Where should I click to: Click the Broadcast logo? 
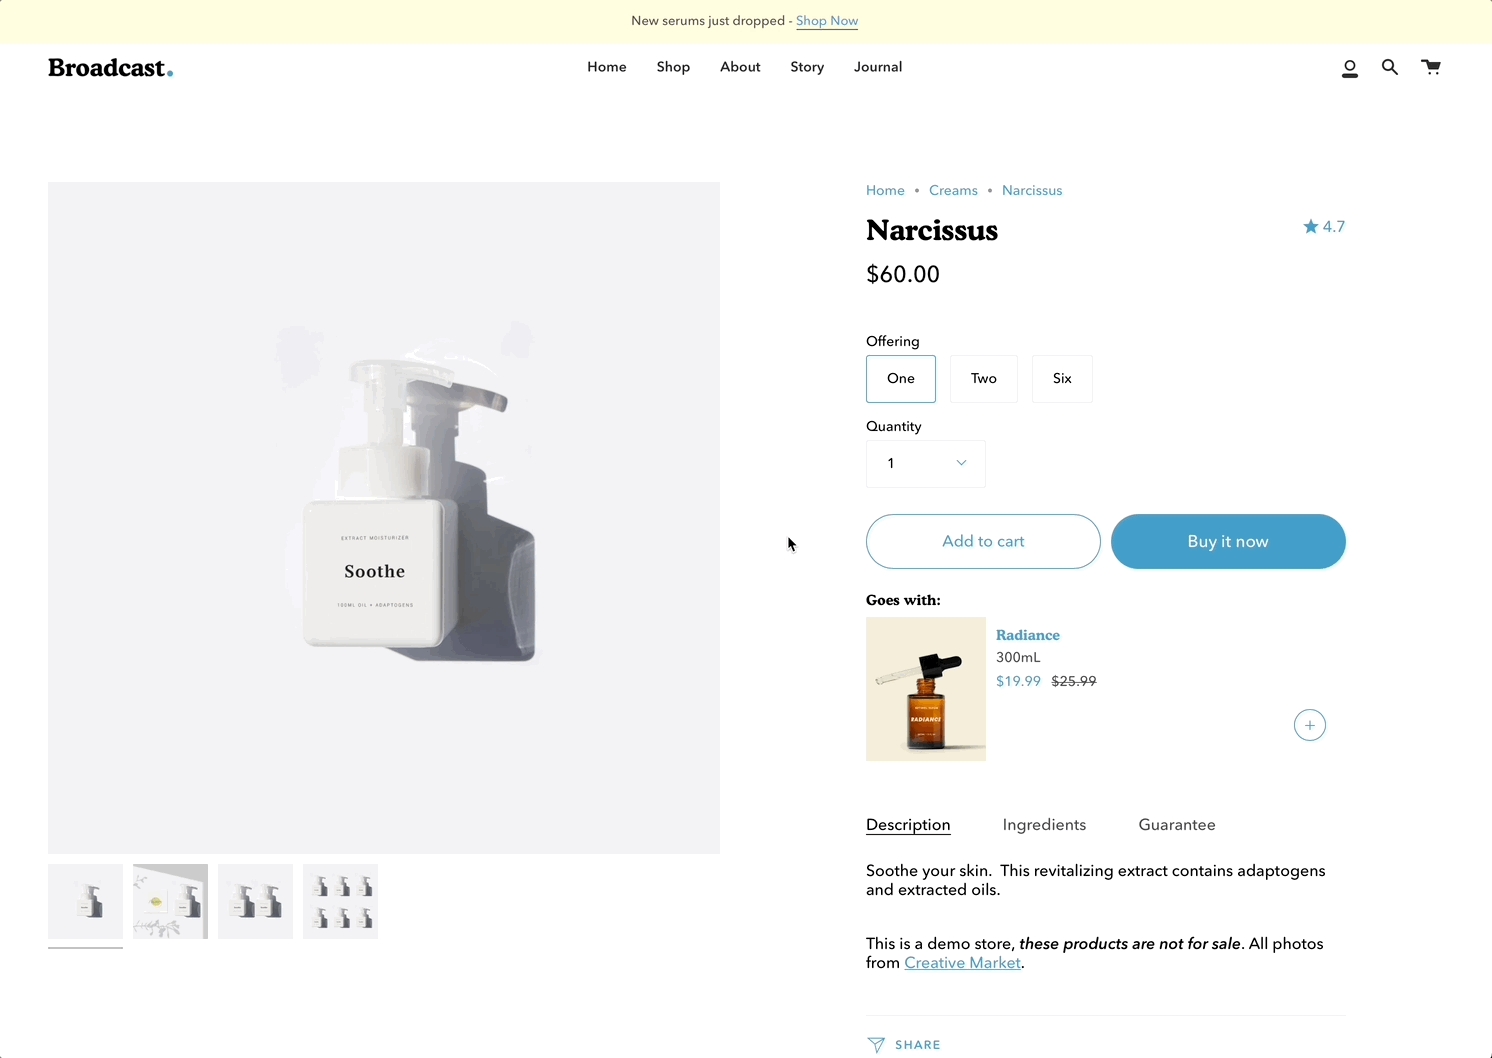coord(110,68)
